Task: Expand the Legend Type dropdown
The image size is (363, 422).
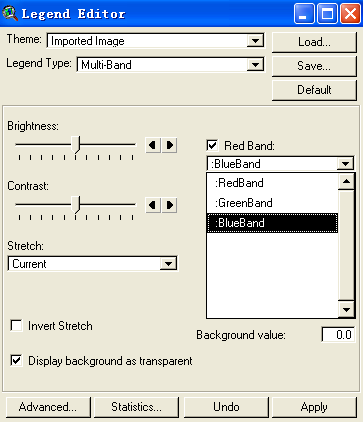Action: (x=255, y=65)
